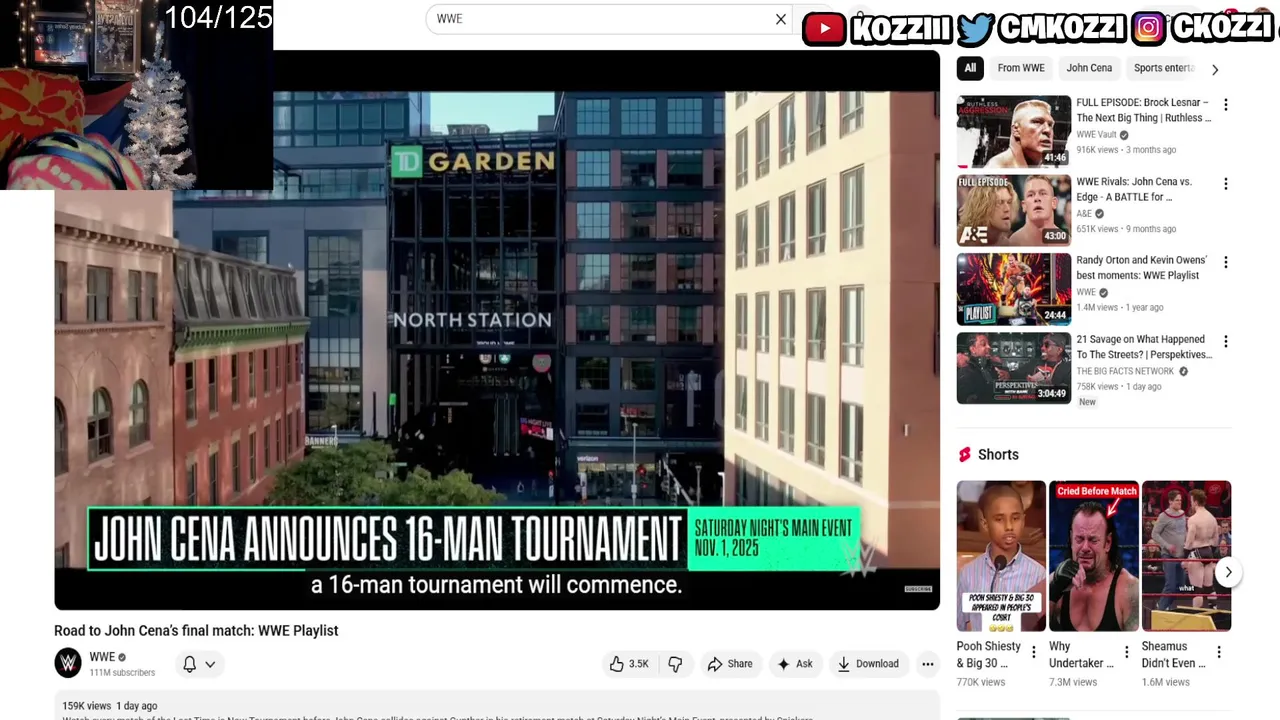Like the video with 3.5K thumbs up
1280x720 pixels.
click(629, 664)
